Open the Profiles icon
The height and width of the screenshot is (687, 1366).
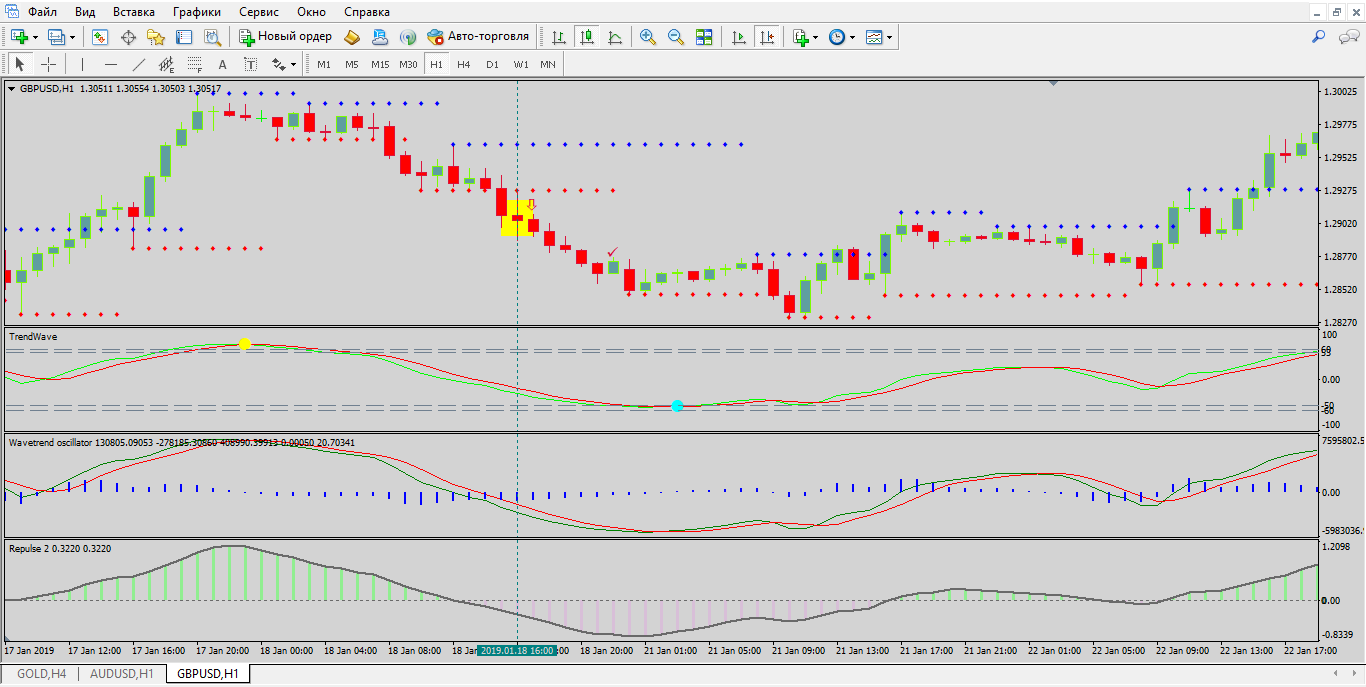tap(56, 37)
